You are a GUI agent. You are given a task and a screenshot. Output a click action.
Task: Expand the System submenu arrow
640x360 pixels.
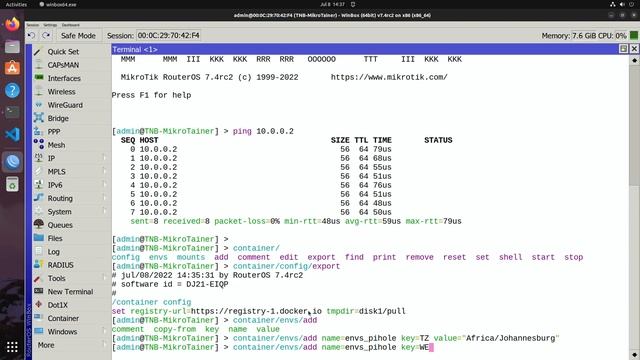point(104,211)
